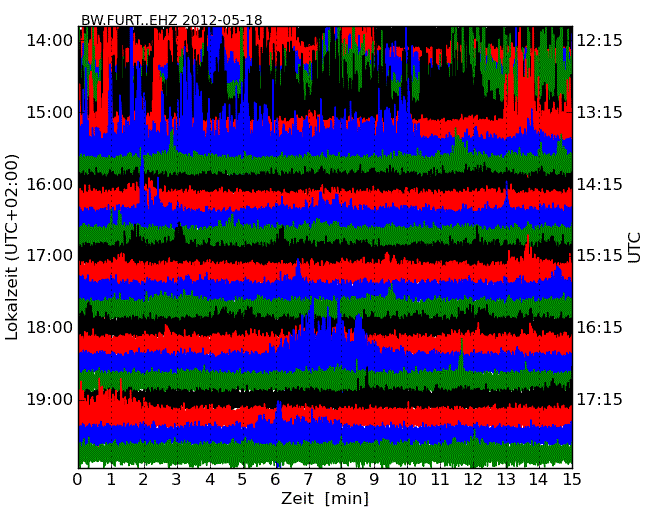Click the 13:15 UTC tick label
This screenshot has height=520, width=650.
600,112
